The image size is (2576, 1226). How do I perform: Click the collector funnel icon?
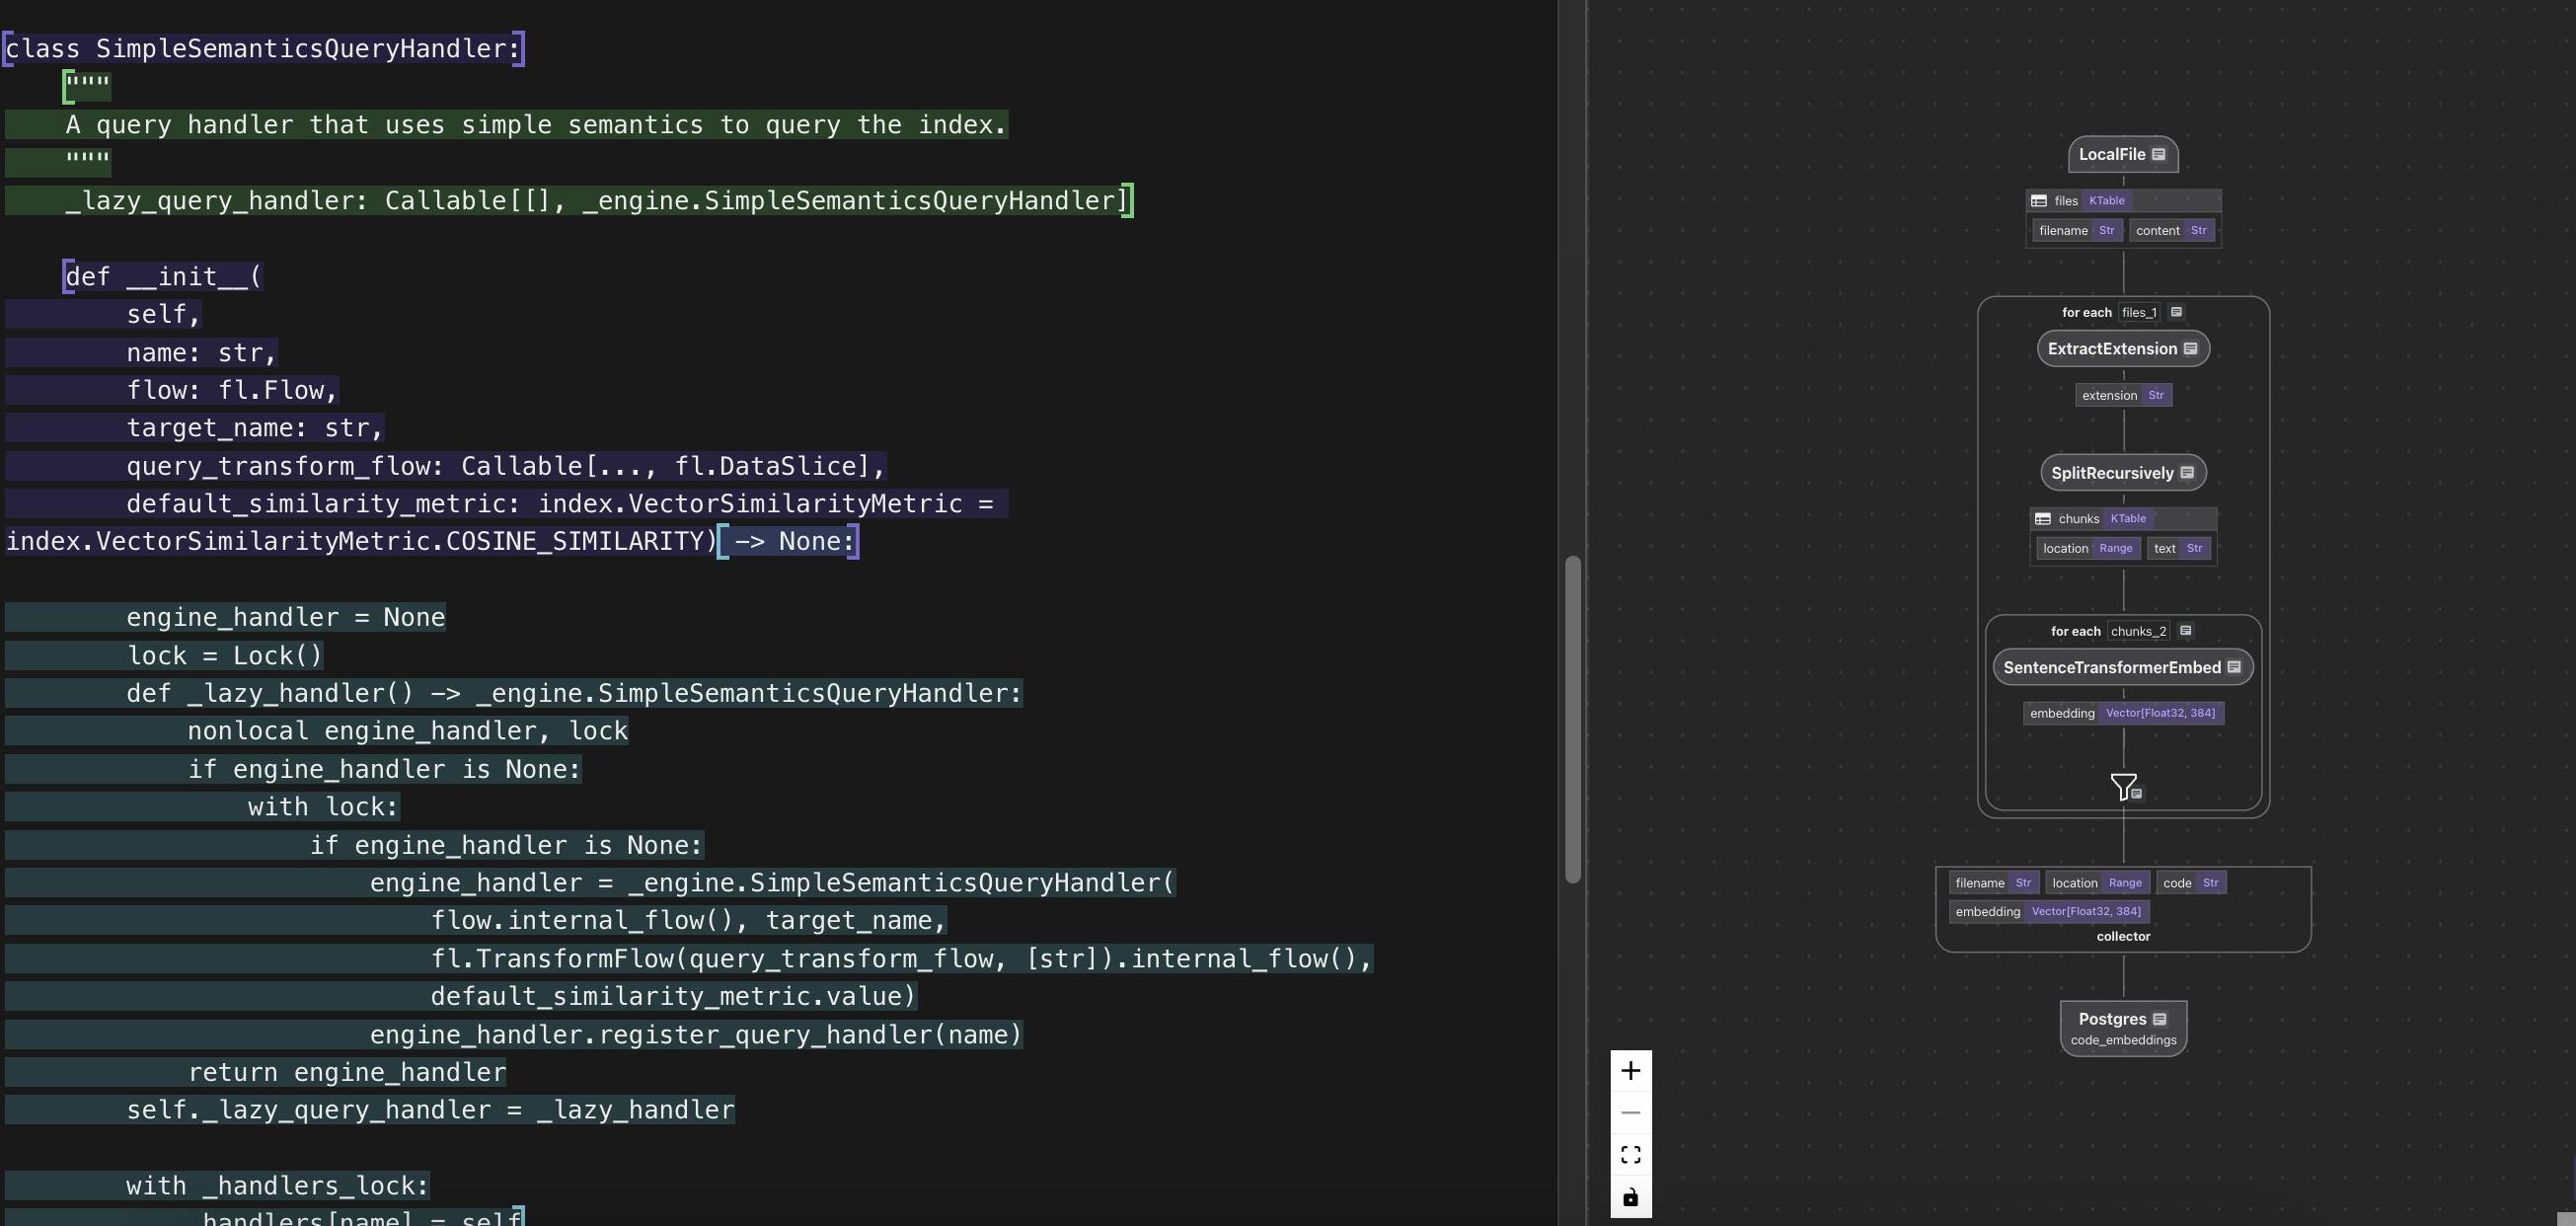[2122, 786]
